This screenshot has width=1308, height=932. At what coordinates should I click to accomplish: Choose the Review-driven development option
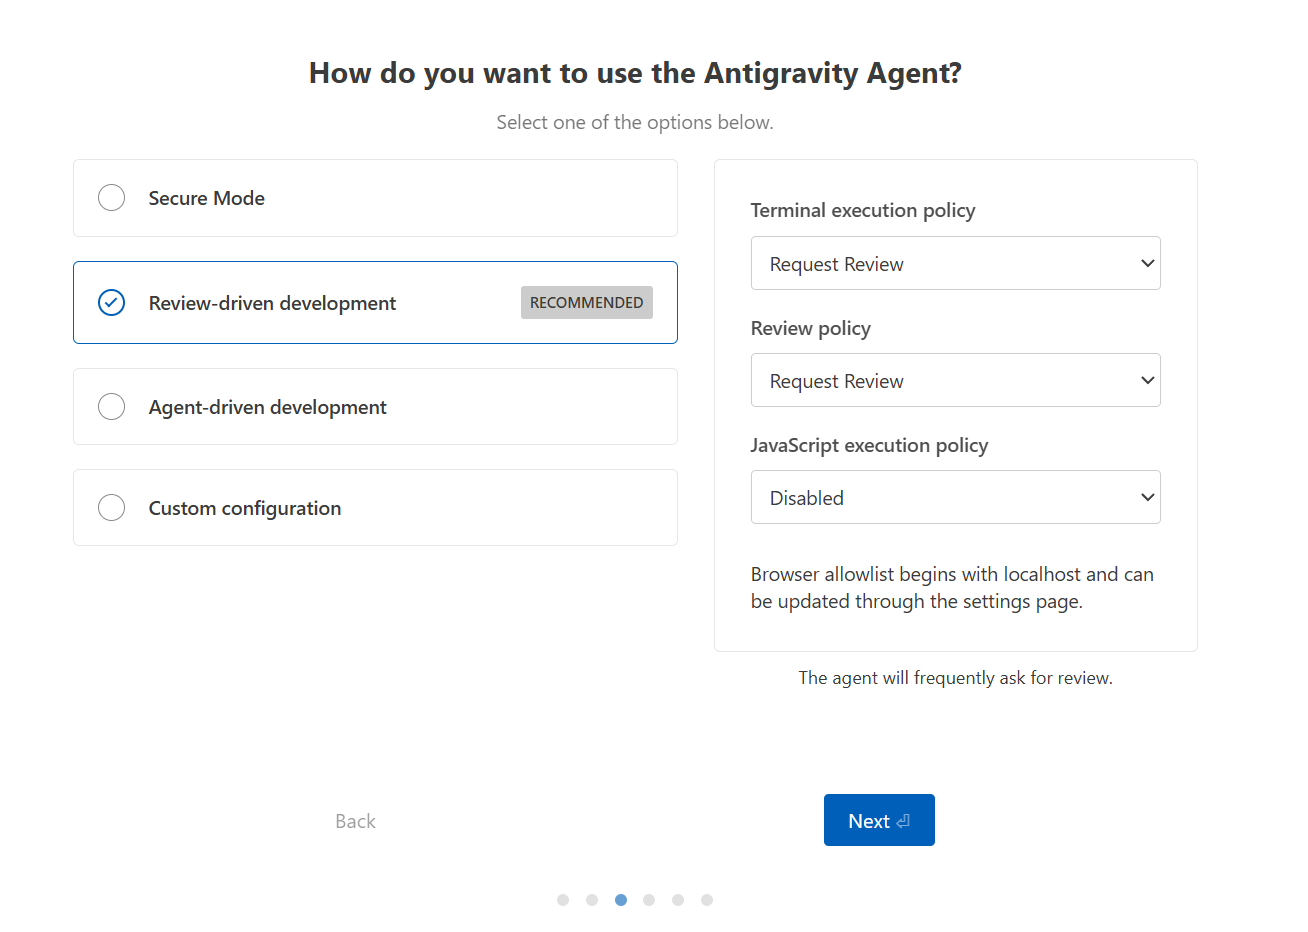tap(112, 302)
